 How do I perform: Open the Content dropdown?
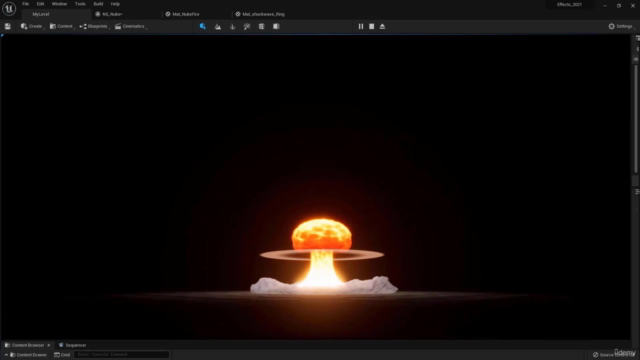[62, 26]
